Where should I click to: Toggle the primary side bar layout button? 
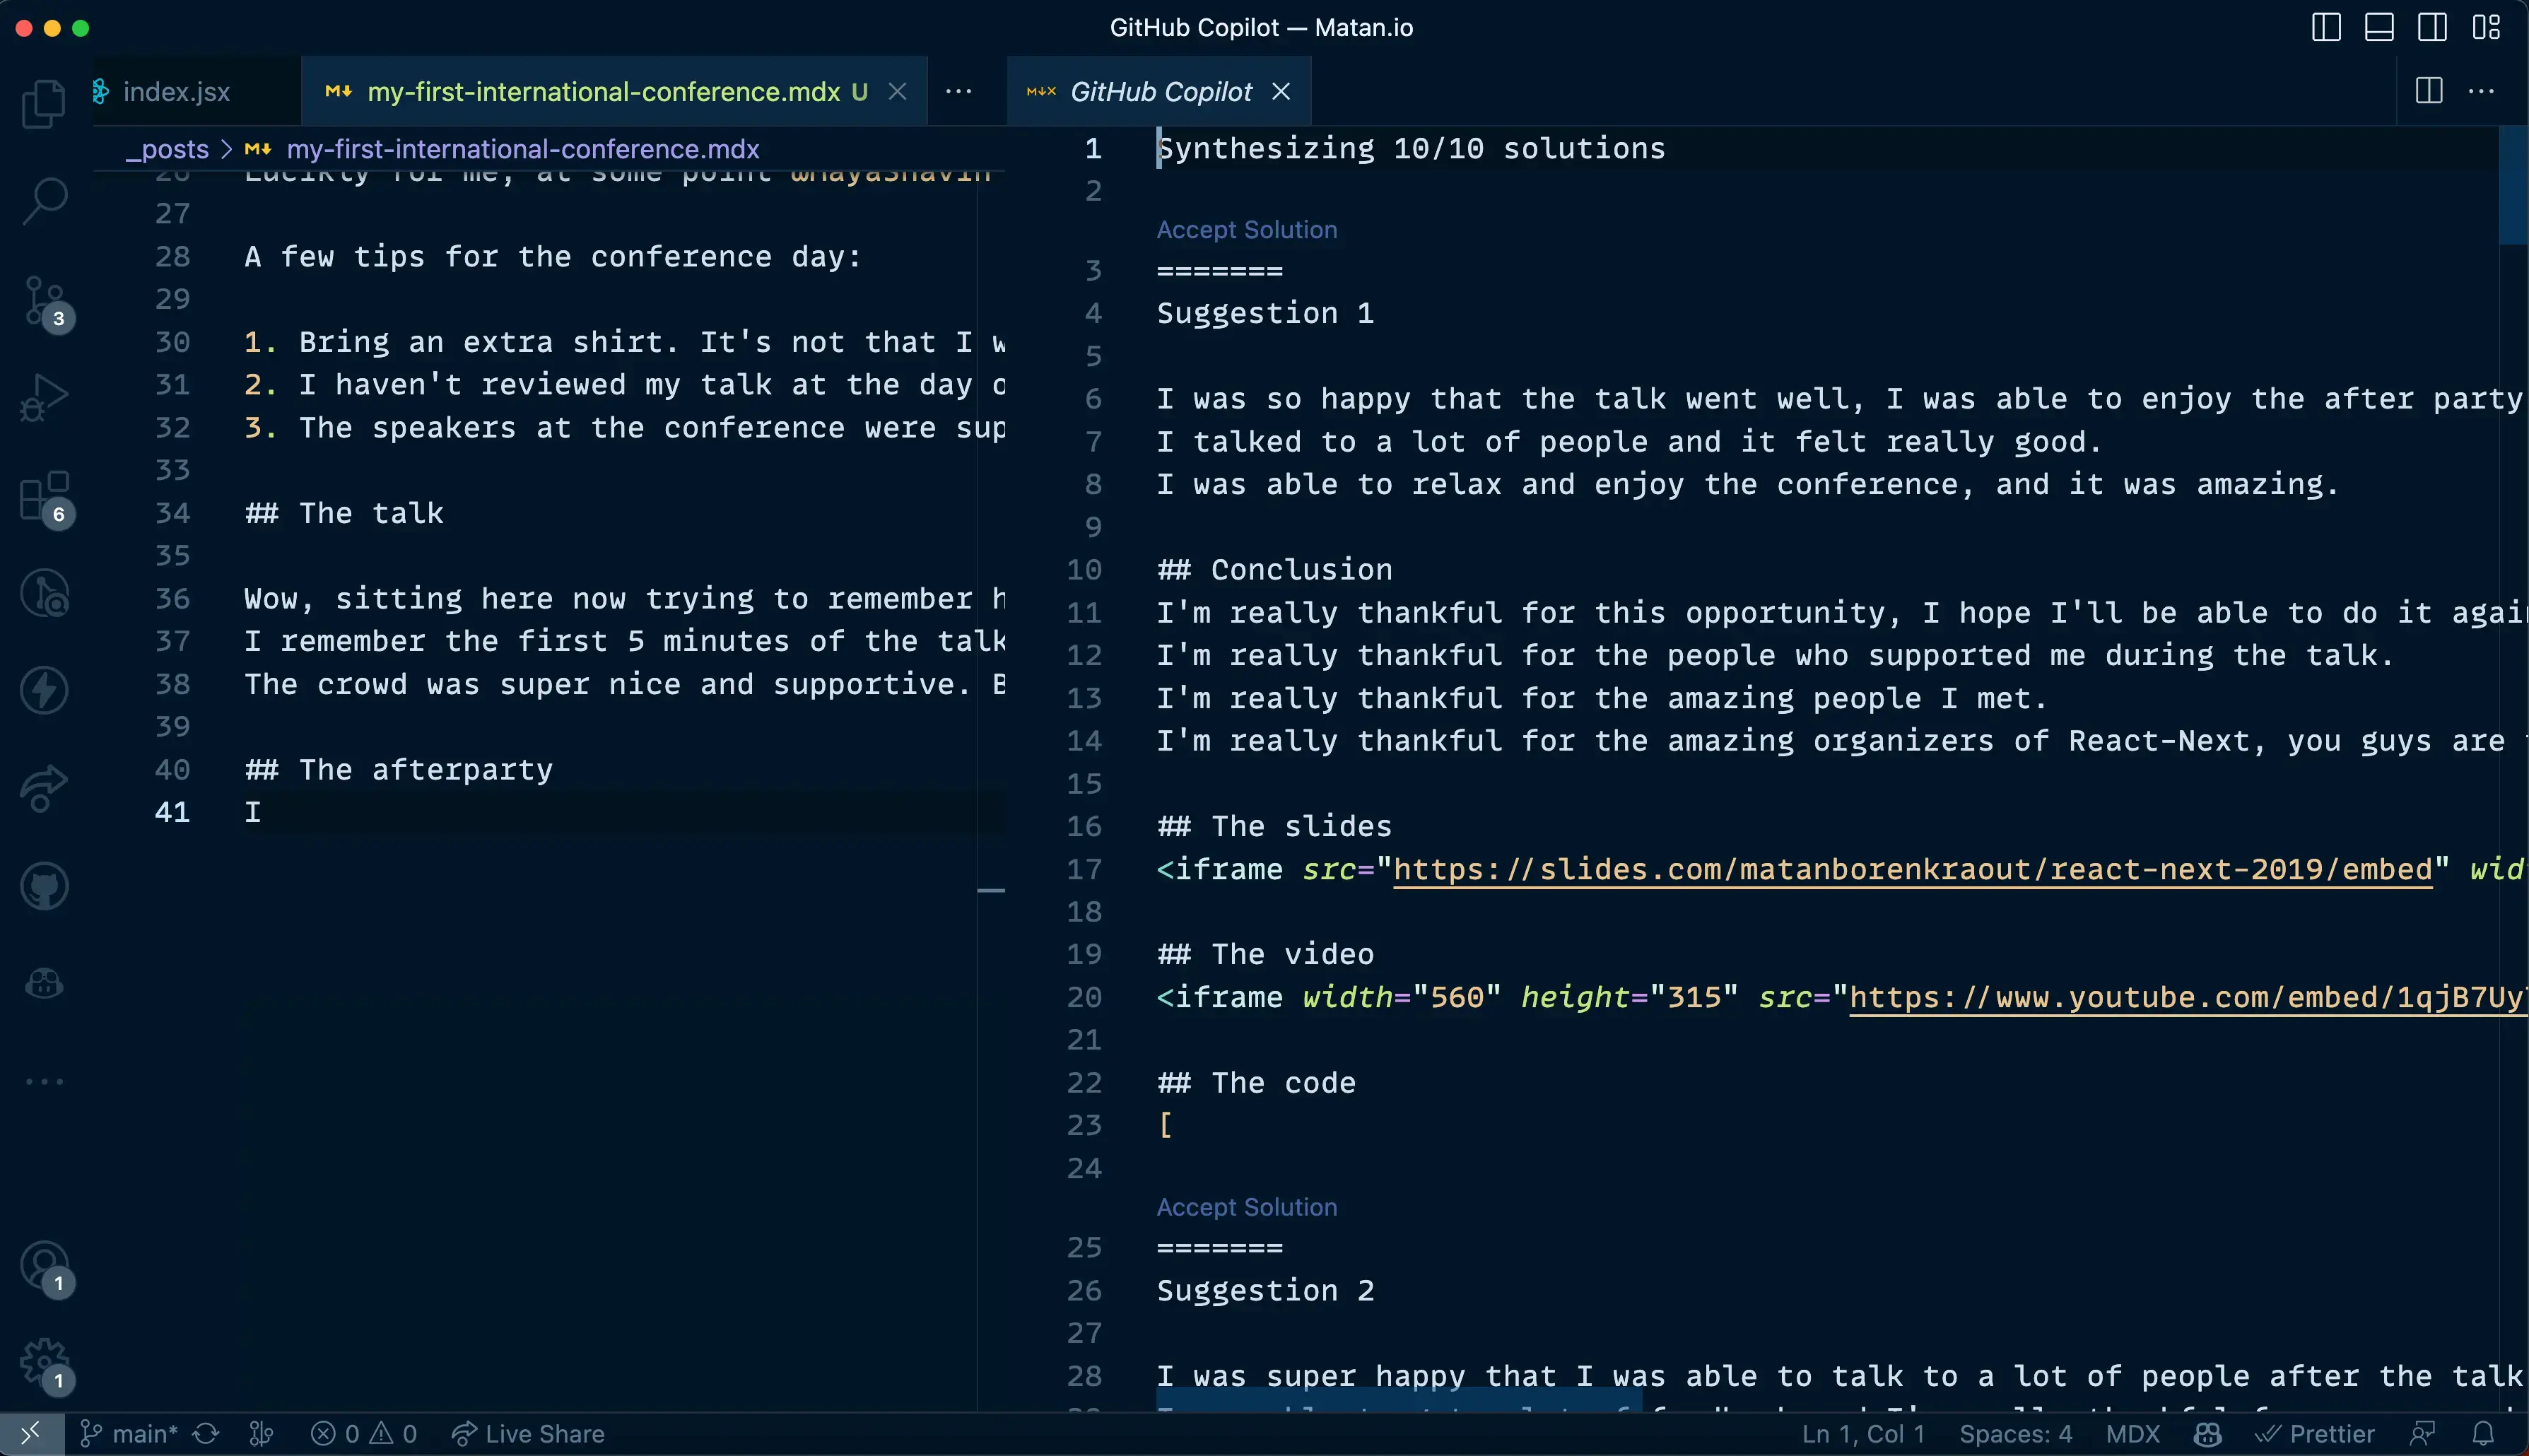pyautogui.click(x=2326, y=27)
